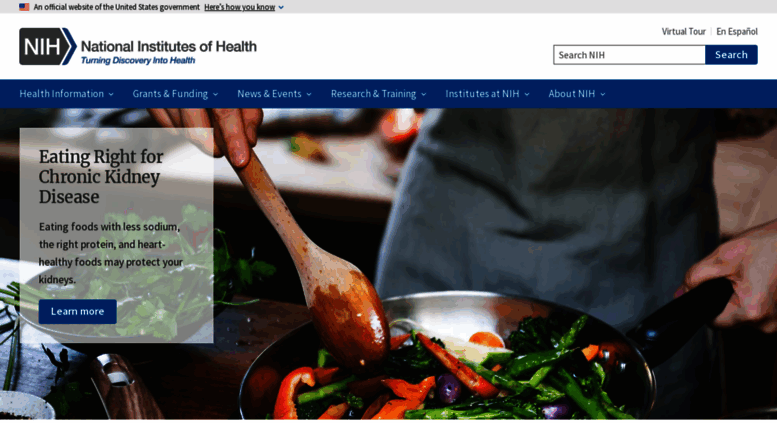Click the blue Search button
Image resolution: width=777 pixels, height=423 pixels.
731,55
